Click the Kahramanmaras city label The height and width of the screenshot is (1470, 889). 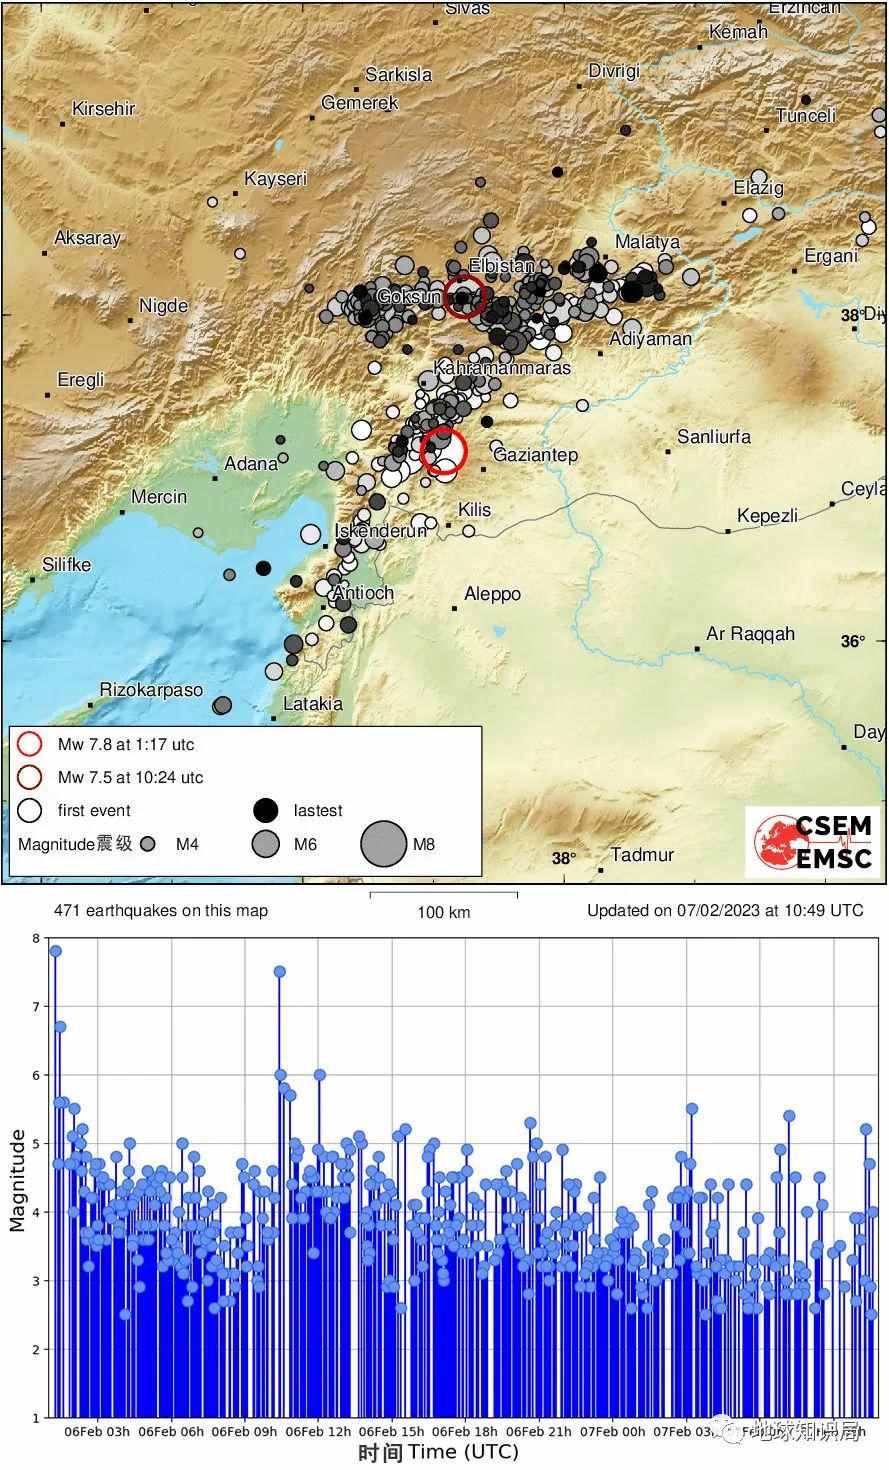tap(502, 367)
